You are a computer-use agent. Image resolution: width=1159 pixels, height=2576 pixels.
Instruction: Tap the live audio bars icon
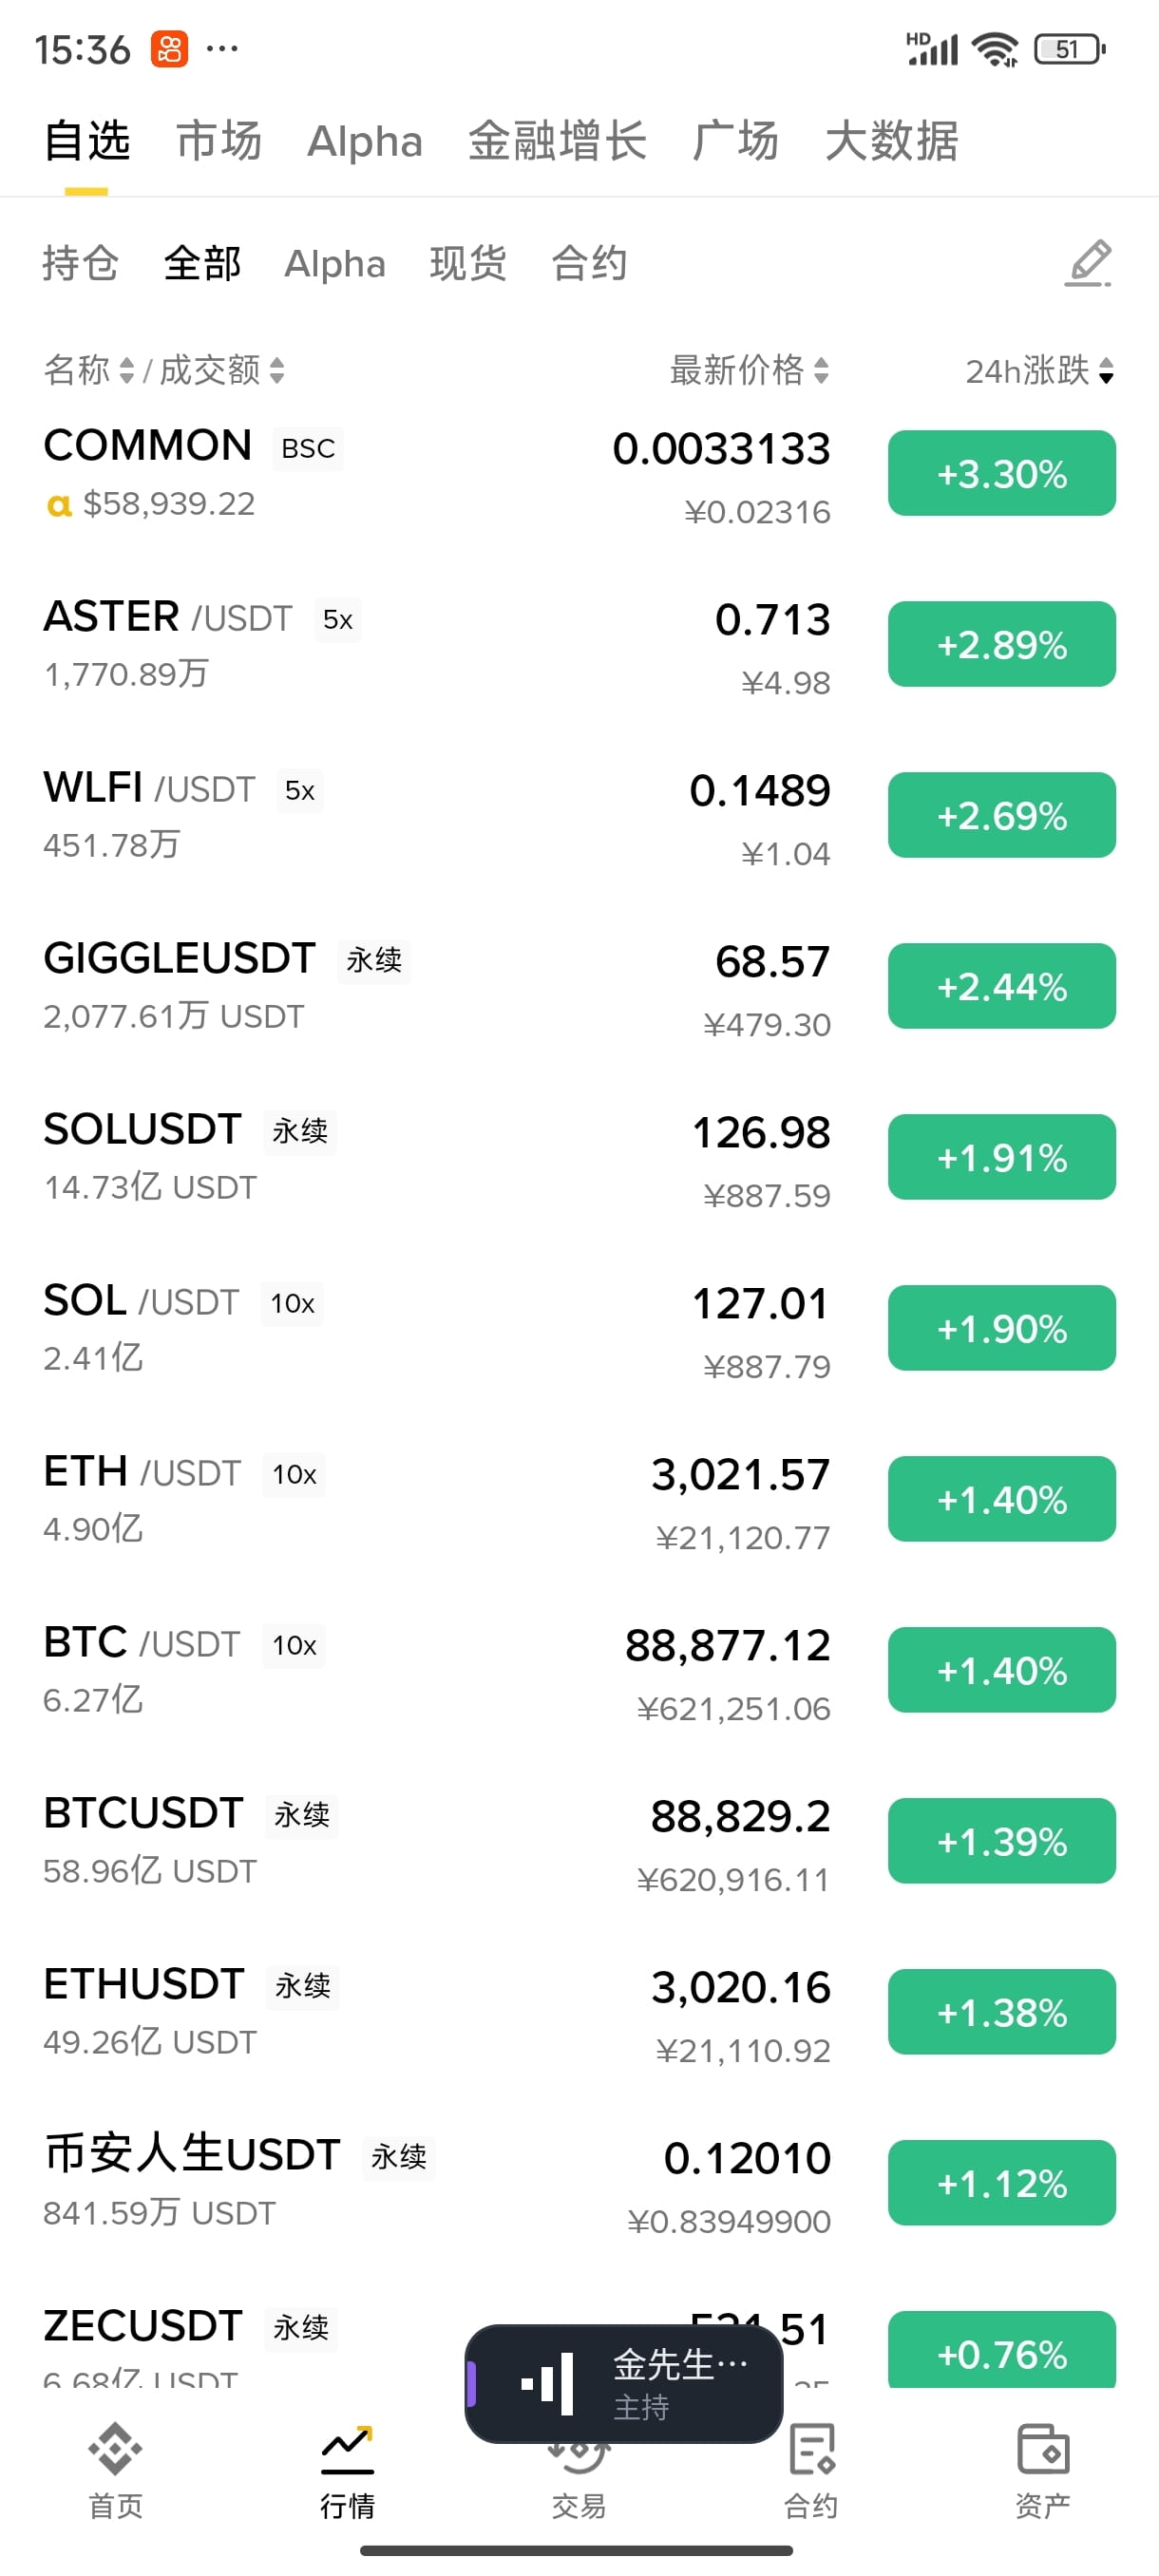tap(548, 2384)
